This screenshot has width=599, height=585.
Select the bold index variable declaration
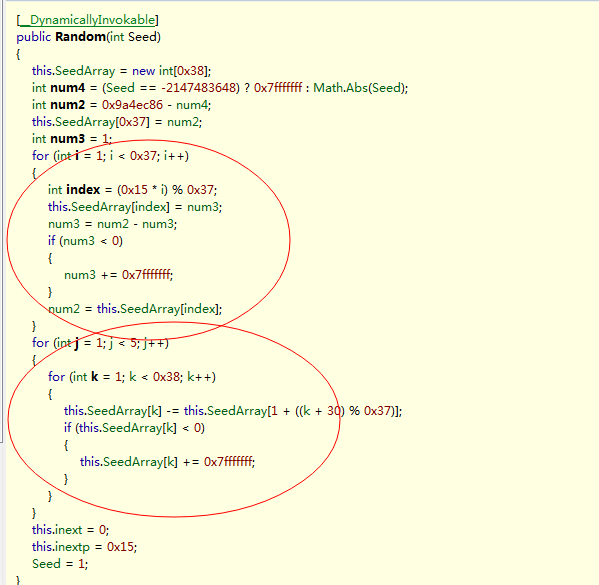click(83, 190)
